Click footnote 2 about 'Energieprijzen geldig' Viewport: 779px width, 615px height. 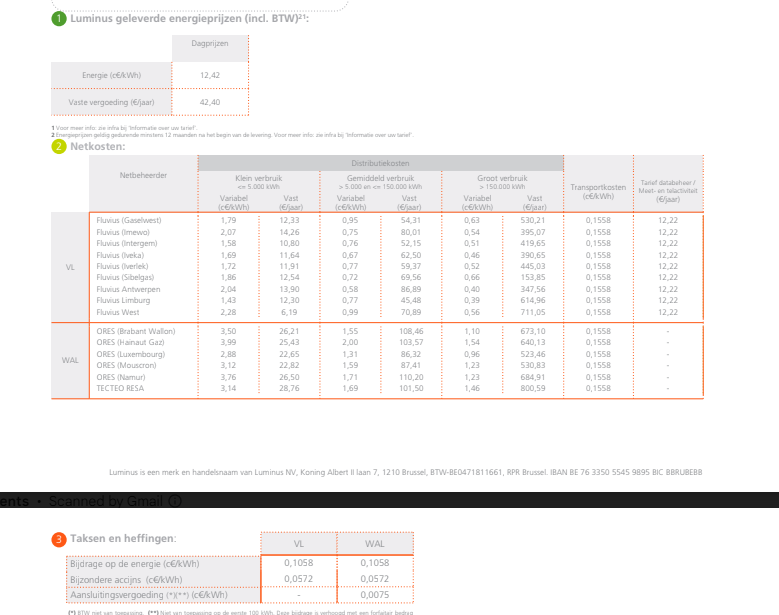click(x=232, y=135)
